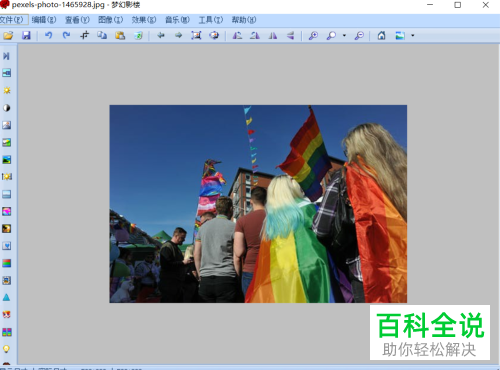
Task: Click the fit-to-window frame icon
Action: pos(196,35)
